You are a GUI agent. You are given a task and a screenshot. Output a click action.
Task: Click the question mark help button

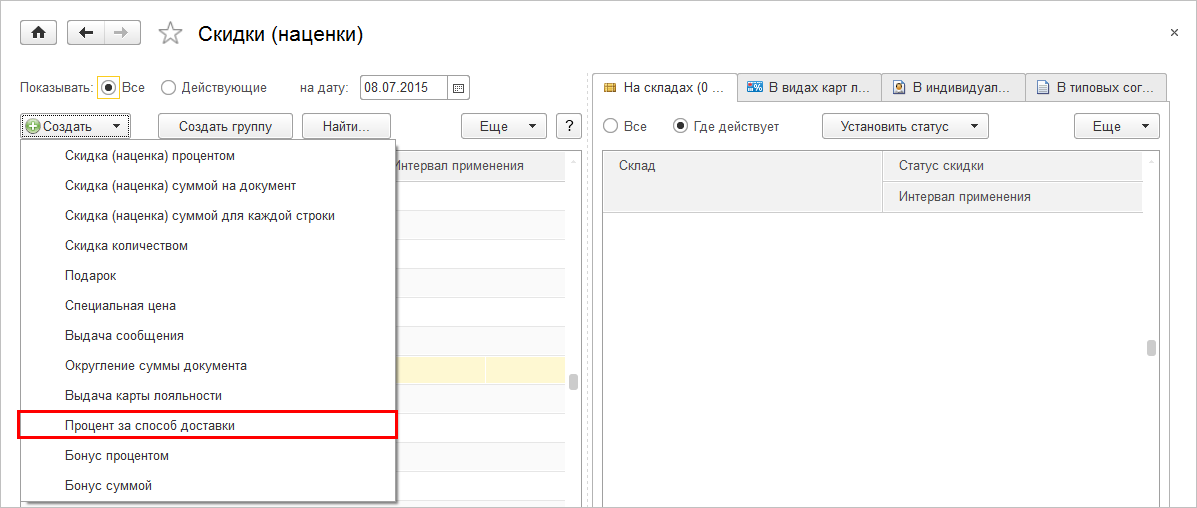[569, 126]
